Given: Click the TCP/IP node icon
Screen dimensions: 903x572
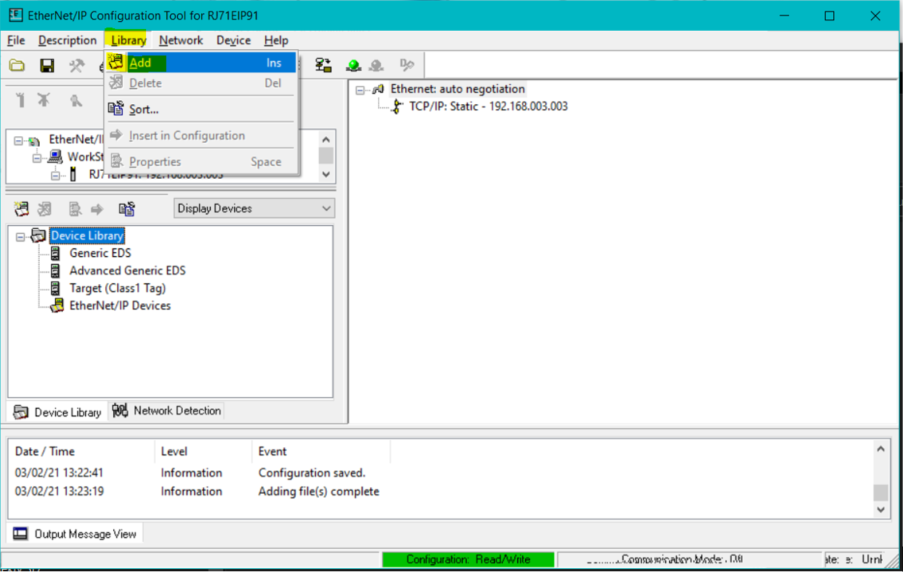Looking at the screenshot, I should click(397, 106).
